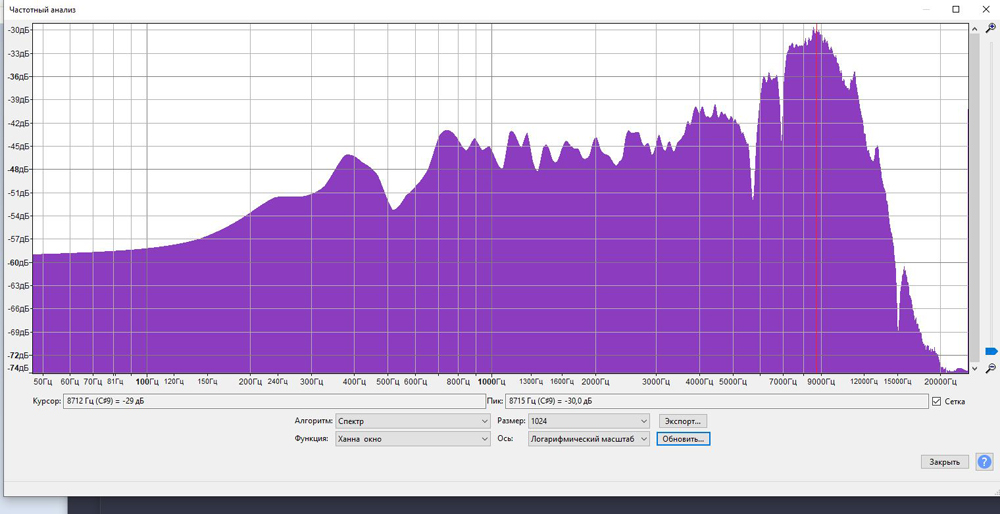
Task: Click the "20000Гц" frequency label
Action: pyautogui.click(x=941, y=382)
